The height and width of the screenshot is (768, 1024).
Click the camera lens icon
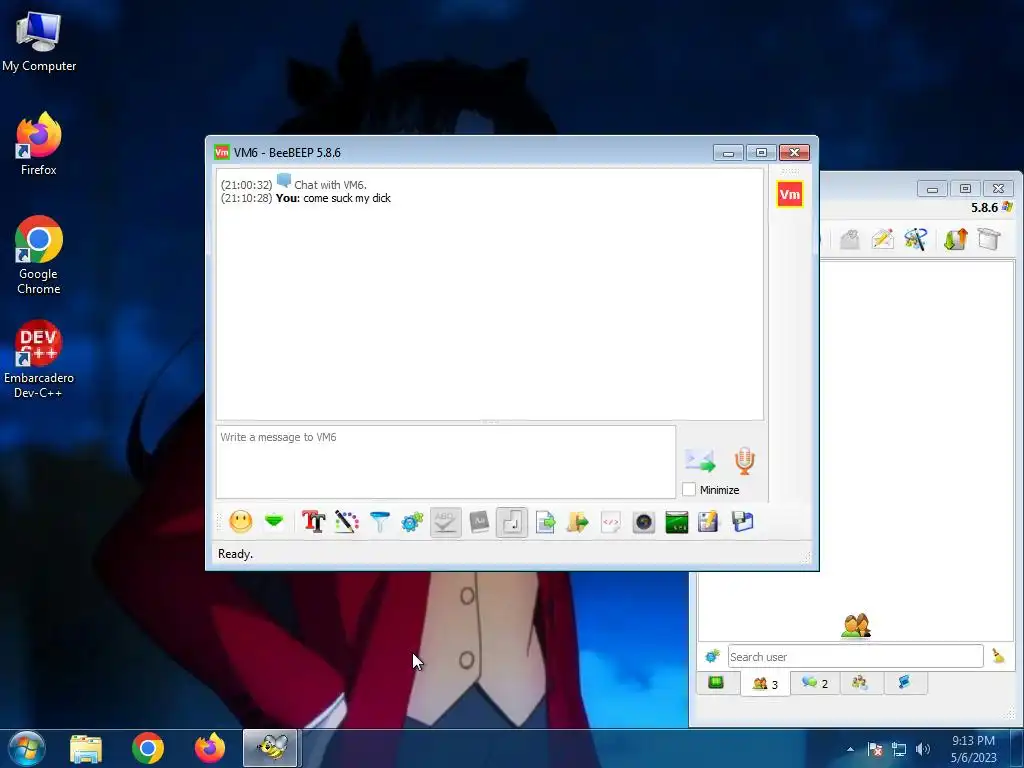click(x=644, y=522)
